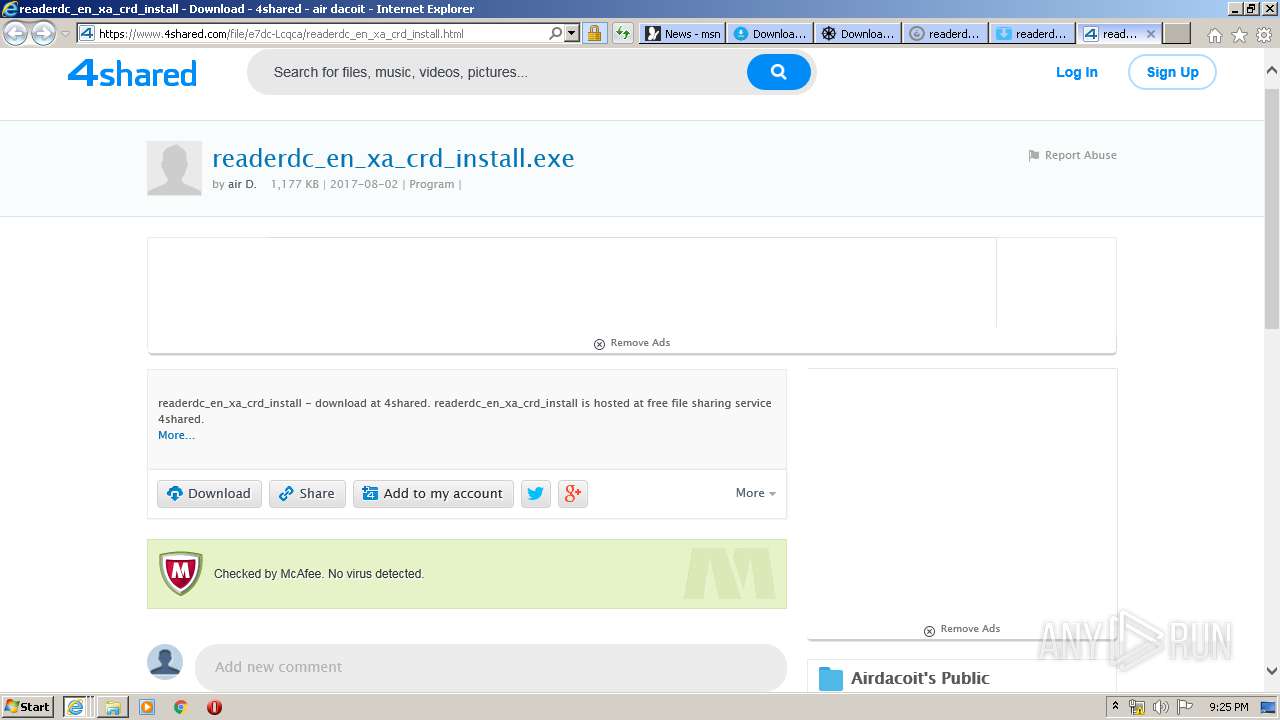Click the Airdacoit's Public folder icon
The width and height of the screenshot is (1280, 720).
pyautogui.click(x=831, y=679)
